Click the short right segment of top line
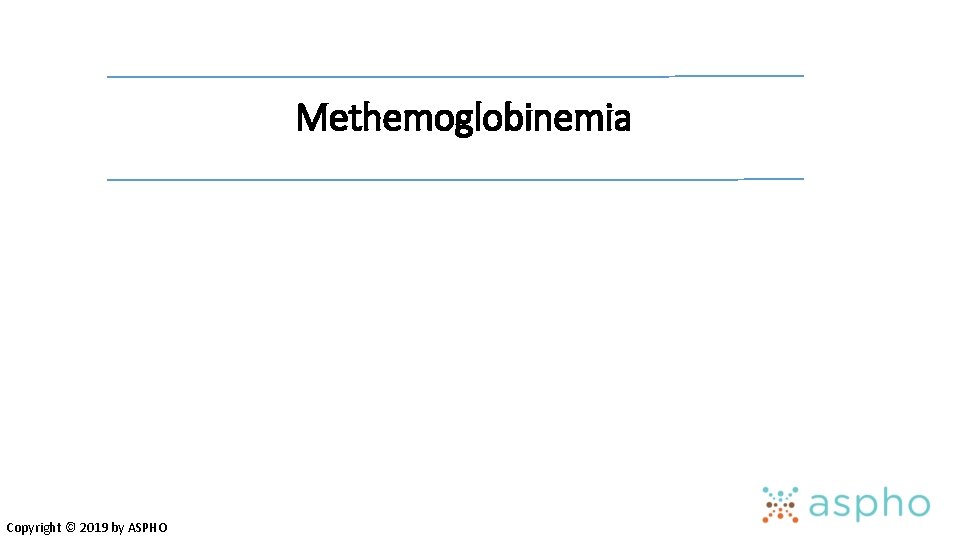This screenshot has height=540, width=960. tap(739, 75)
